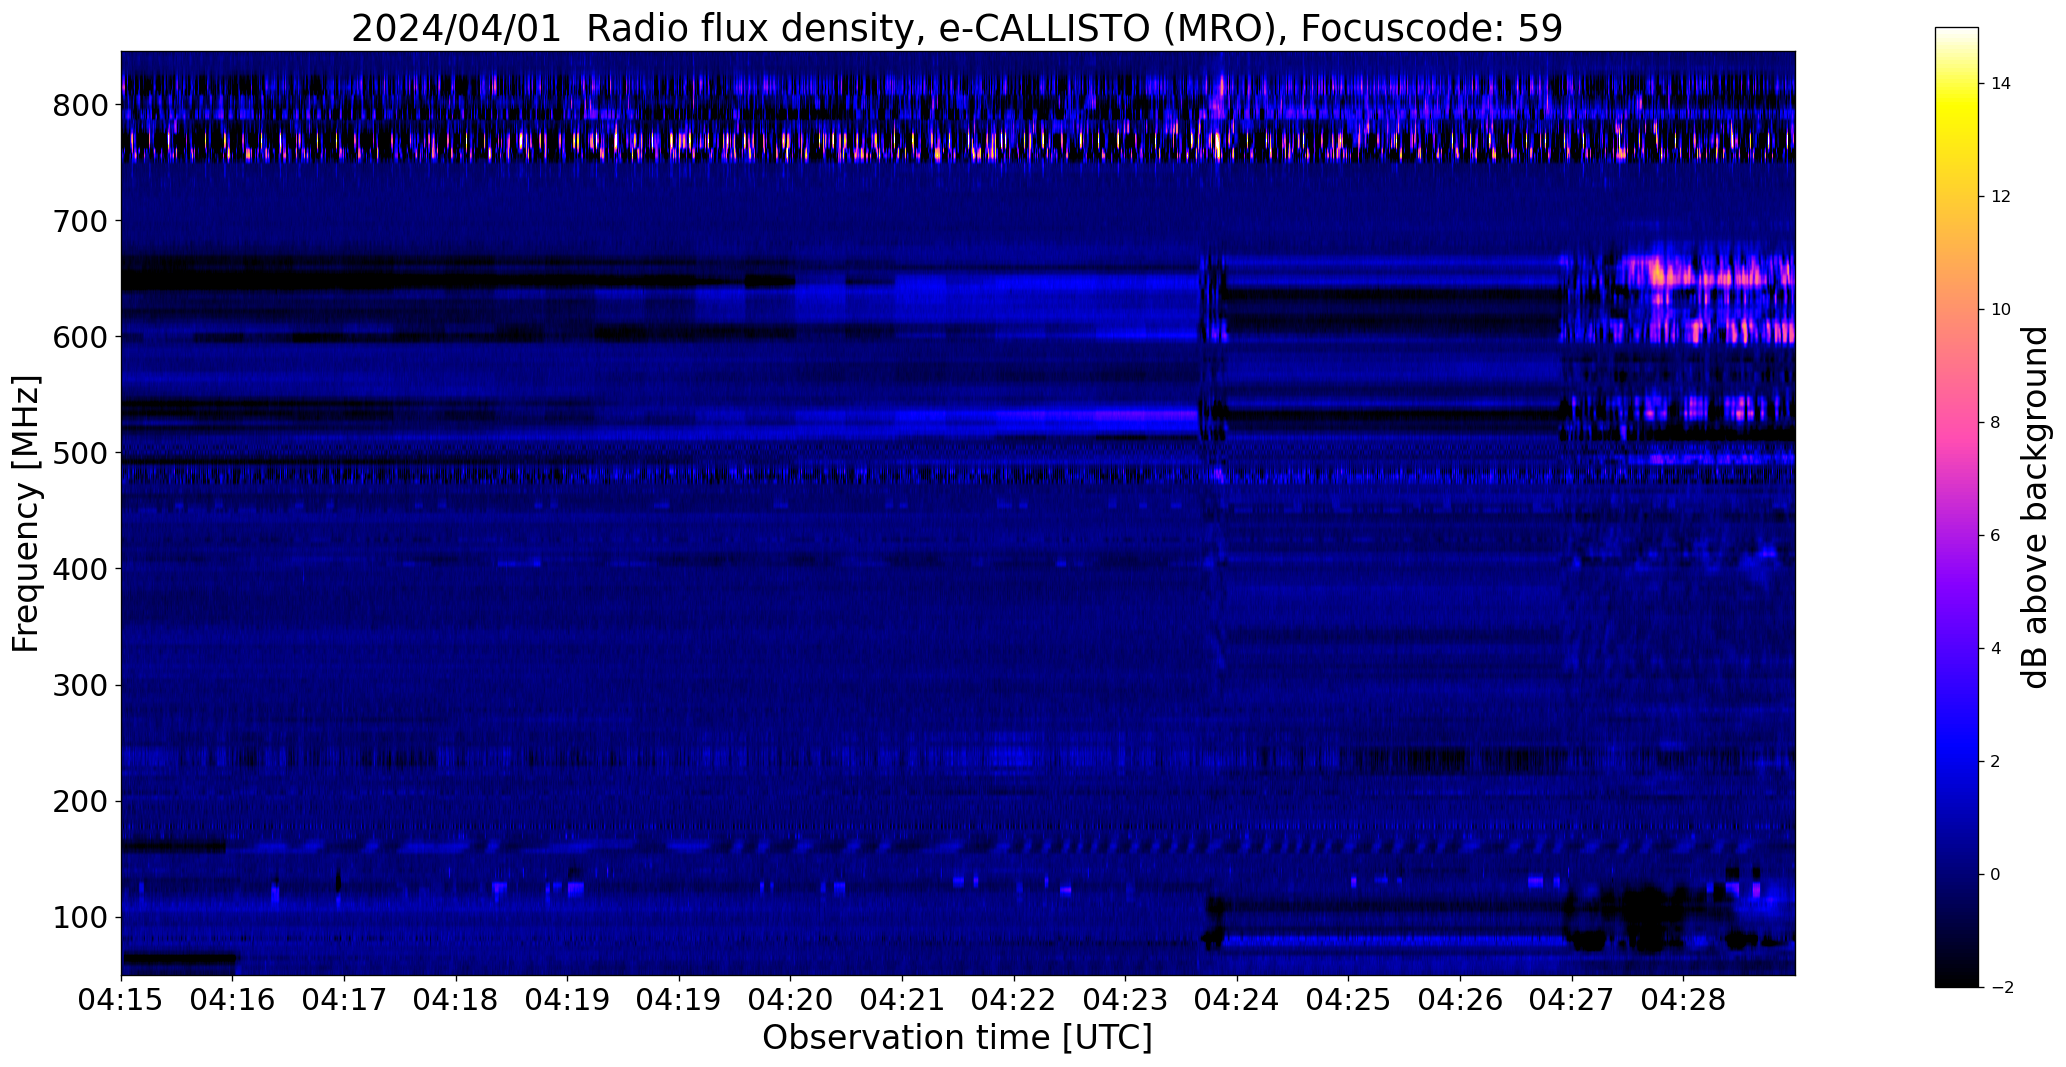Image resolution: width=2066 pixels, height=1067 pixels.
Task: Click the 'Observation time [UTC]' x-axis label
Action: tap(957, 1038)
